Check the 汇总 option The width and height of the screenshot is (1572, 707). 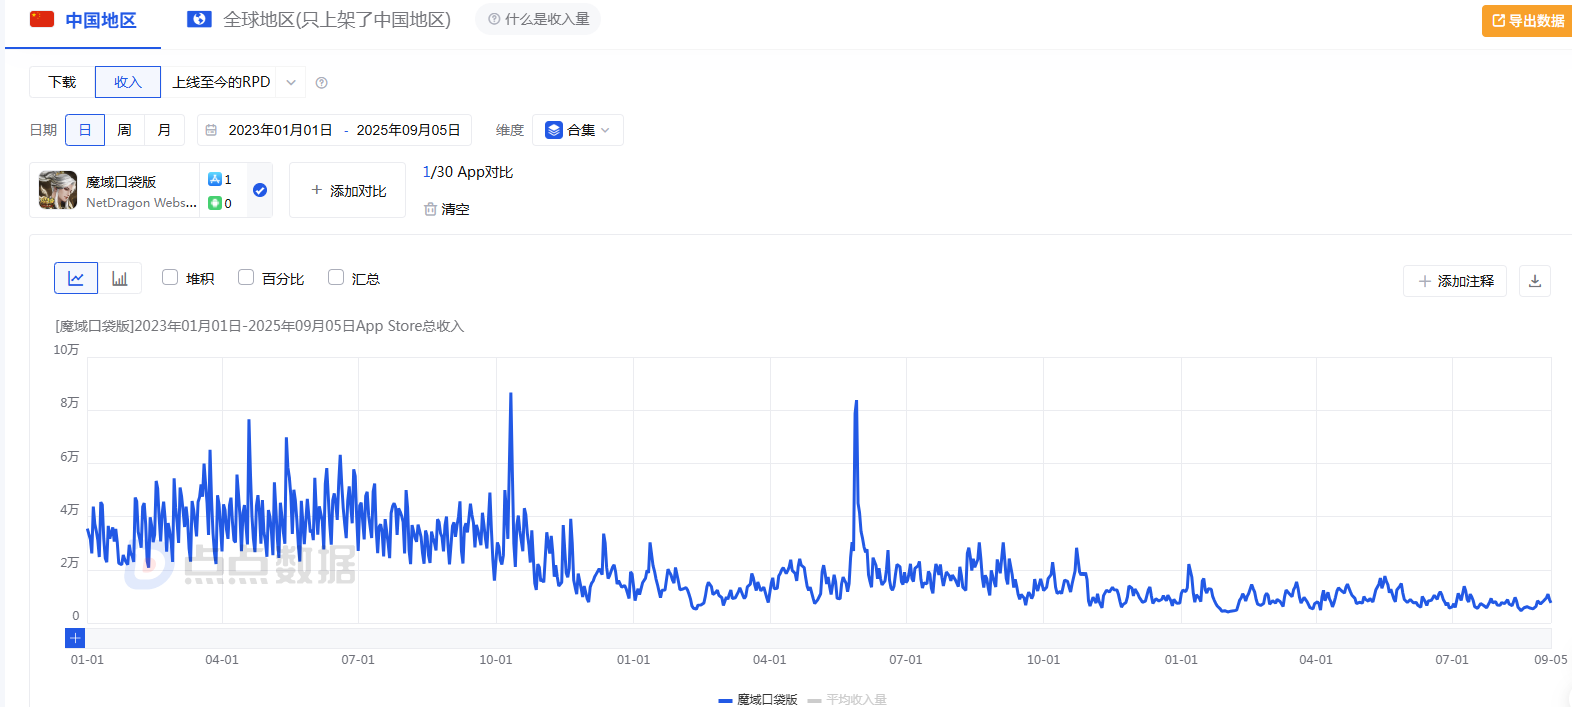(336, 277)
